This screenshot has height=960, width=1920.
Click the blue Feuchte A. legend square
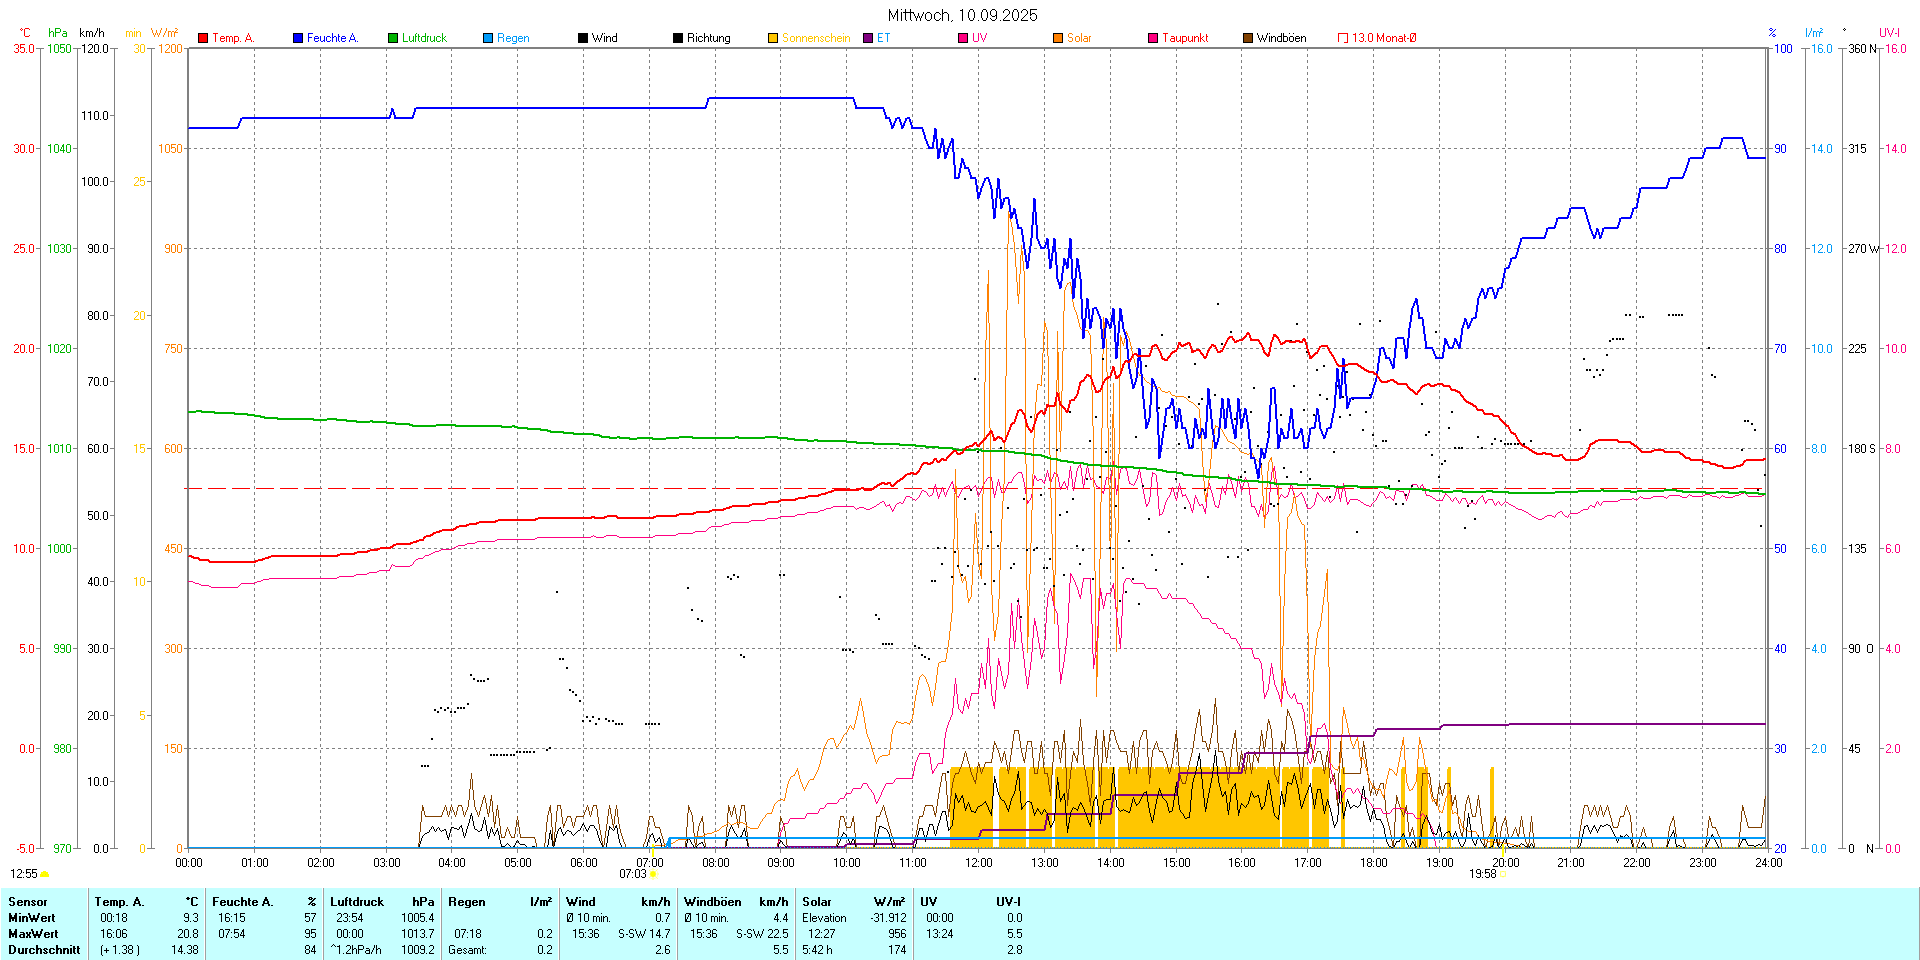click(x=298, y=38)
